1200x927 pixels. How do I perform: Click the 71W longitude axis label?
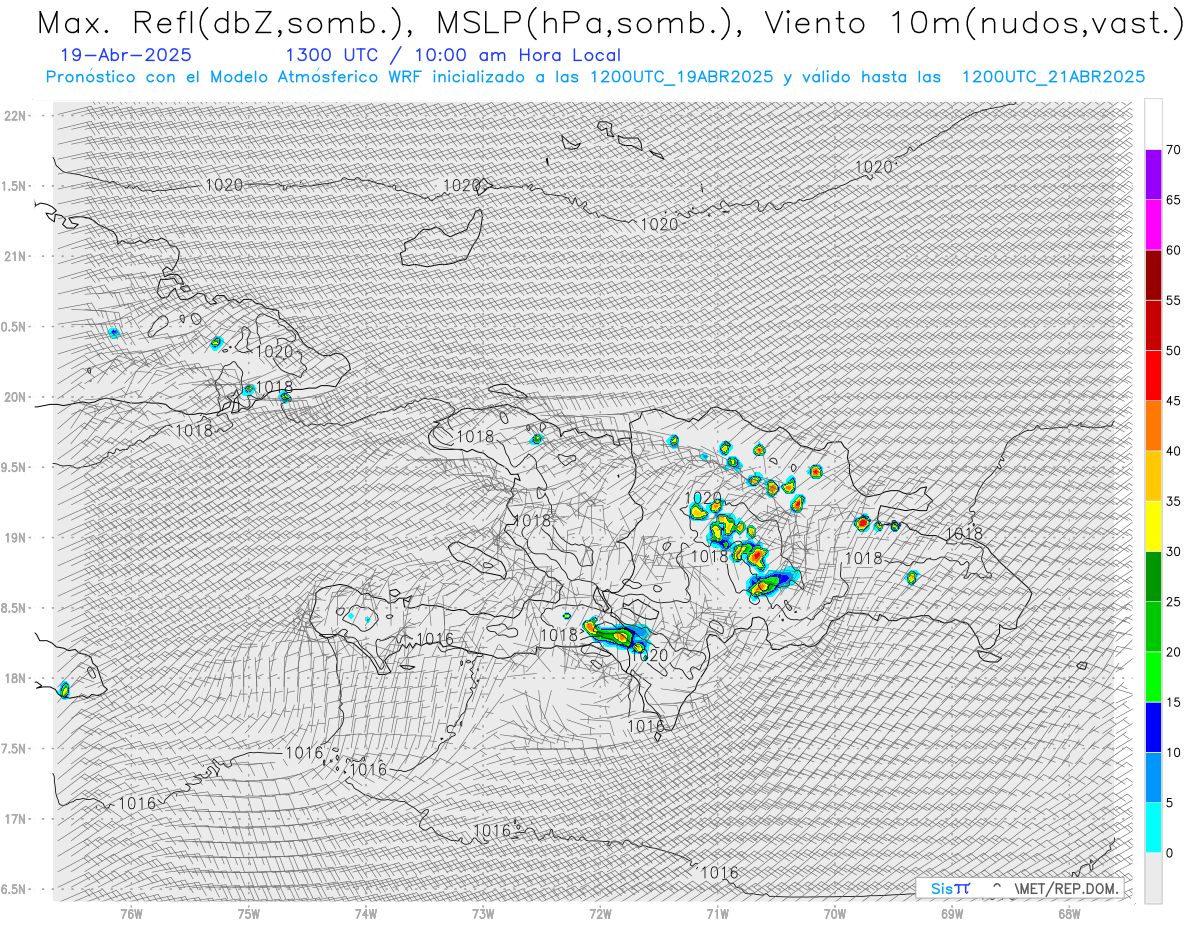(x=717, y=913)
